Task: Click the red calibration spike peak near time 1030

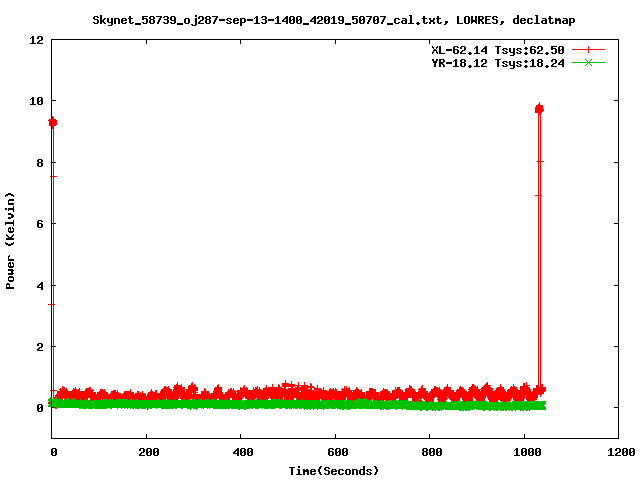Action: pos(539,109)
